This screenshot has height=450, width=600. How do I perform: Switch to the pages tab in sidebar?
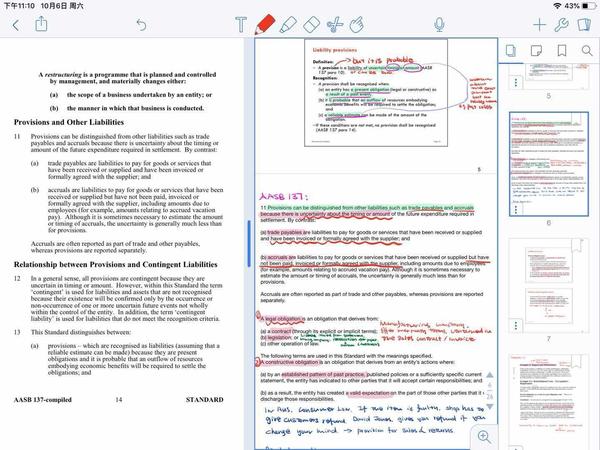(511, 51)
